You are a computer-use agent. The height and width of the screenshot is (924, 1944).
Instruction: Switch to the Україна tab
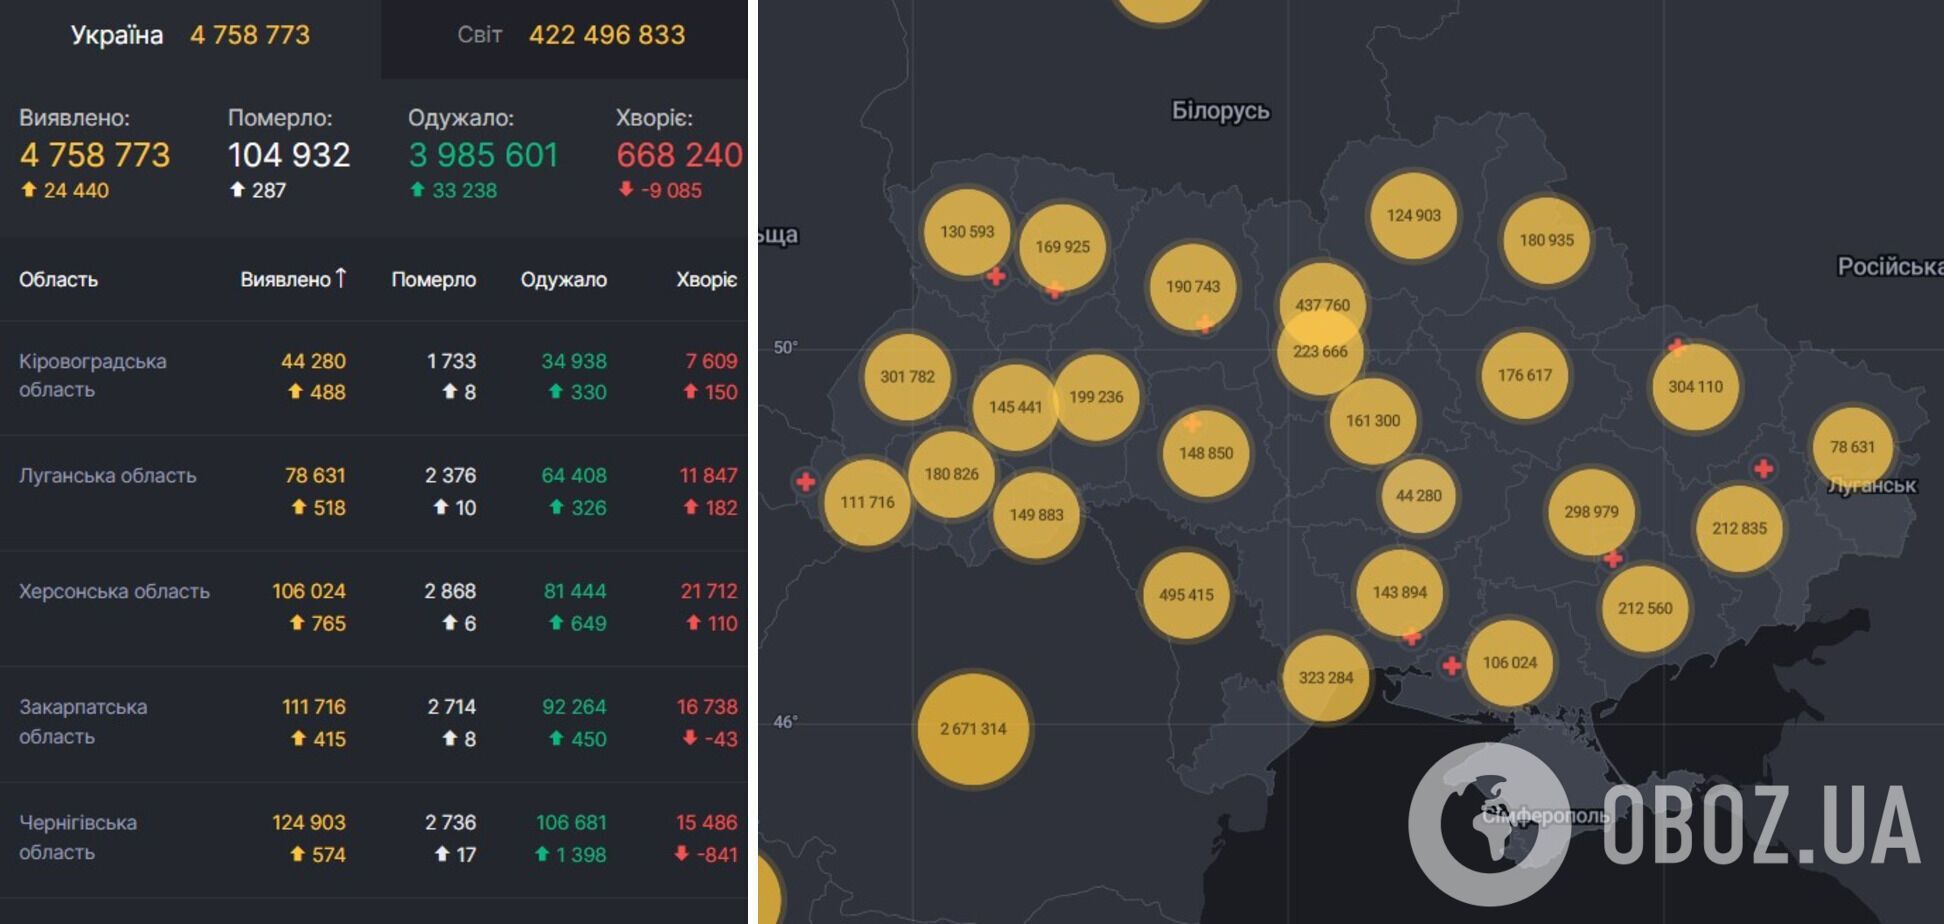190,36
